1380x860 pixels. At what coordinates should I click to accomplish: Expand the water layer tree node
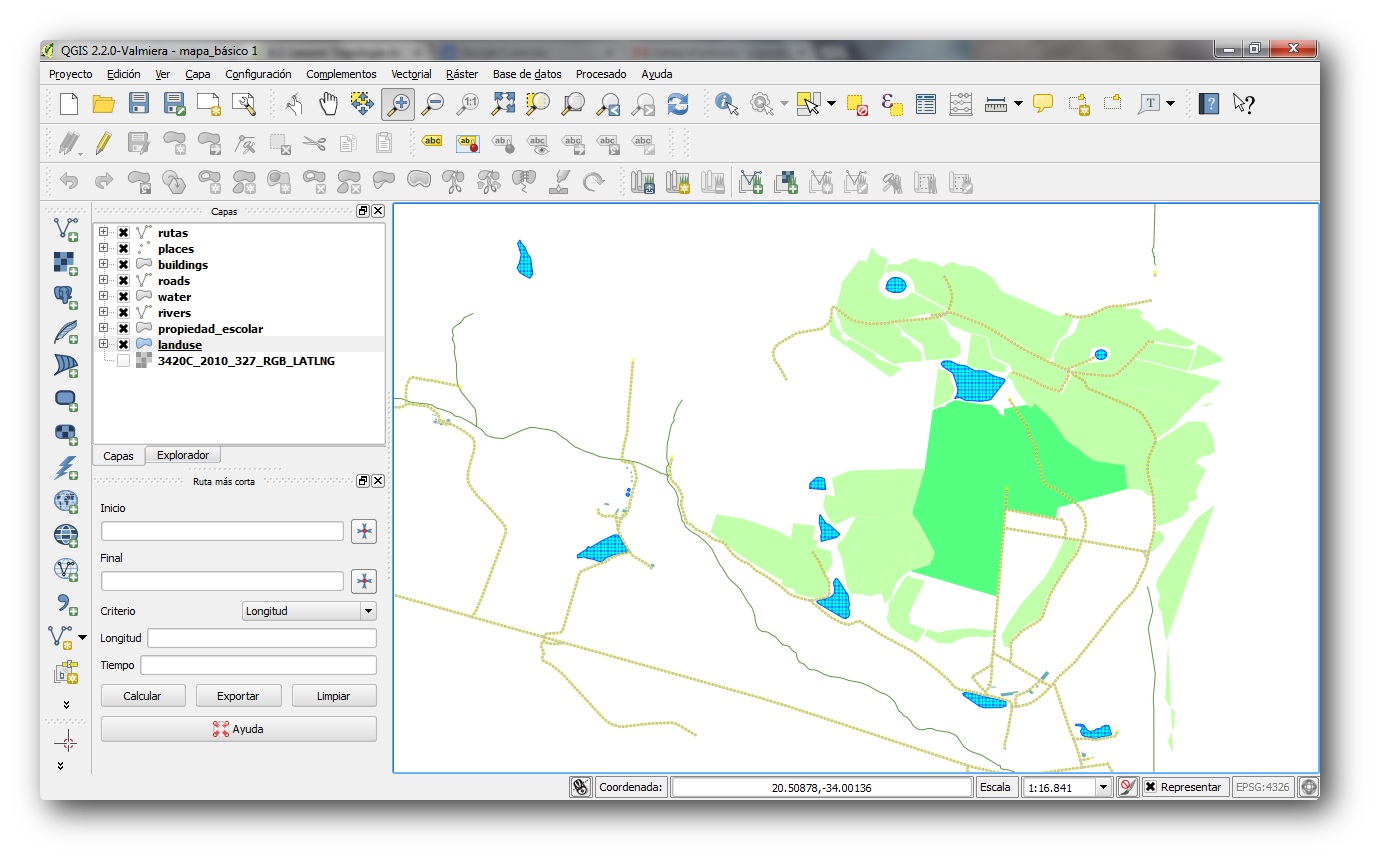coord(103,297)
